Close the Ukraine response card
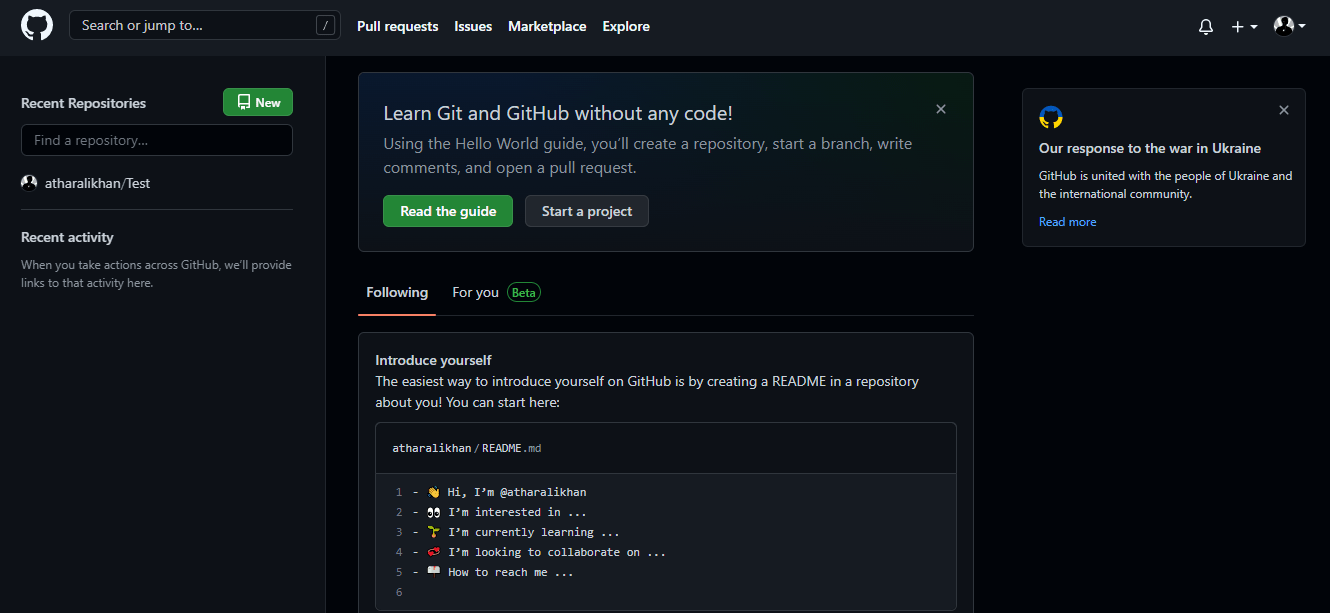The image size is (1330, 613). point(1284,110)
